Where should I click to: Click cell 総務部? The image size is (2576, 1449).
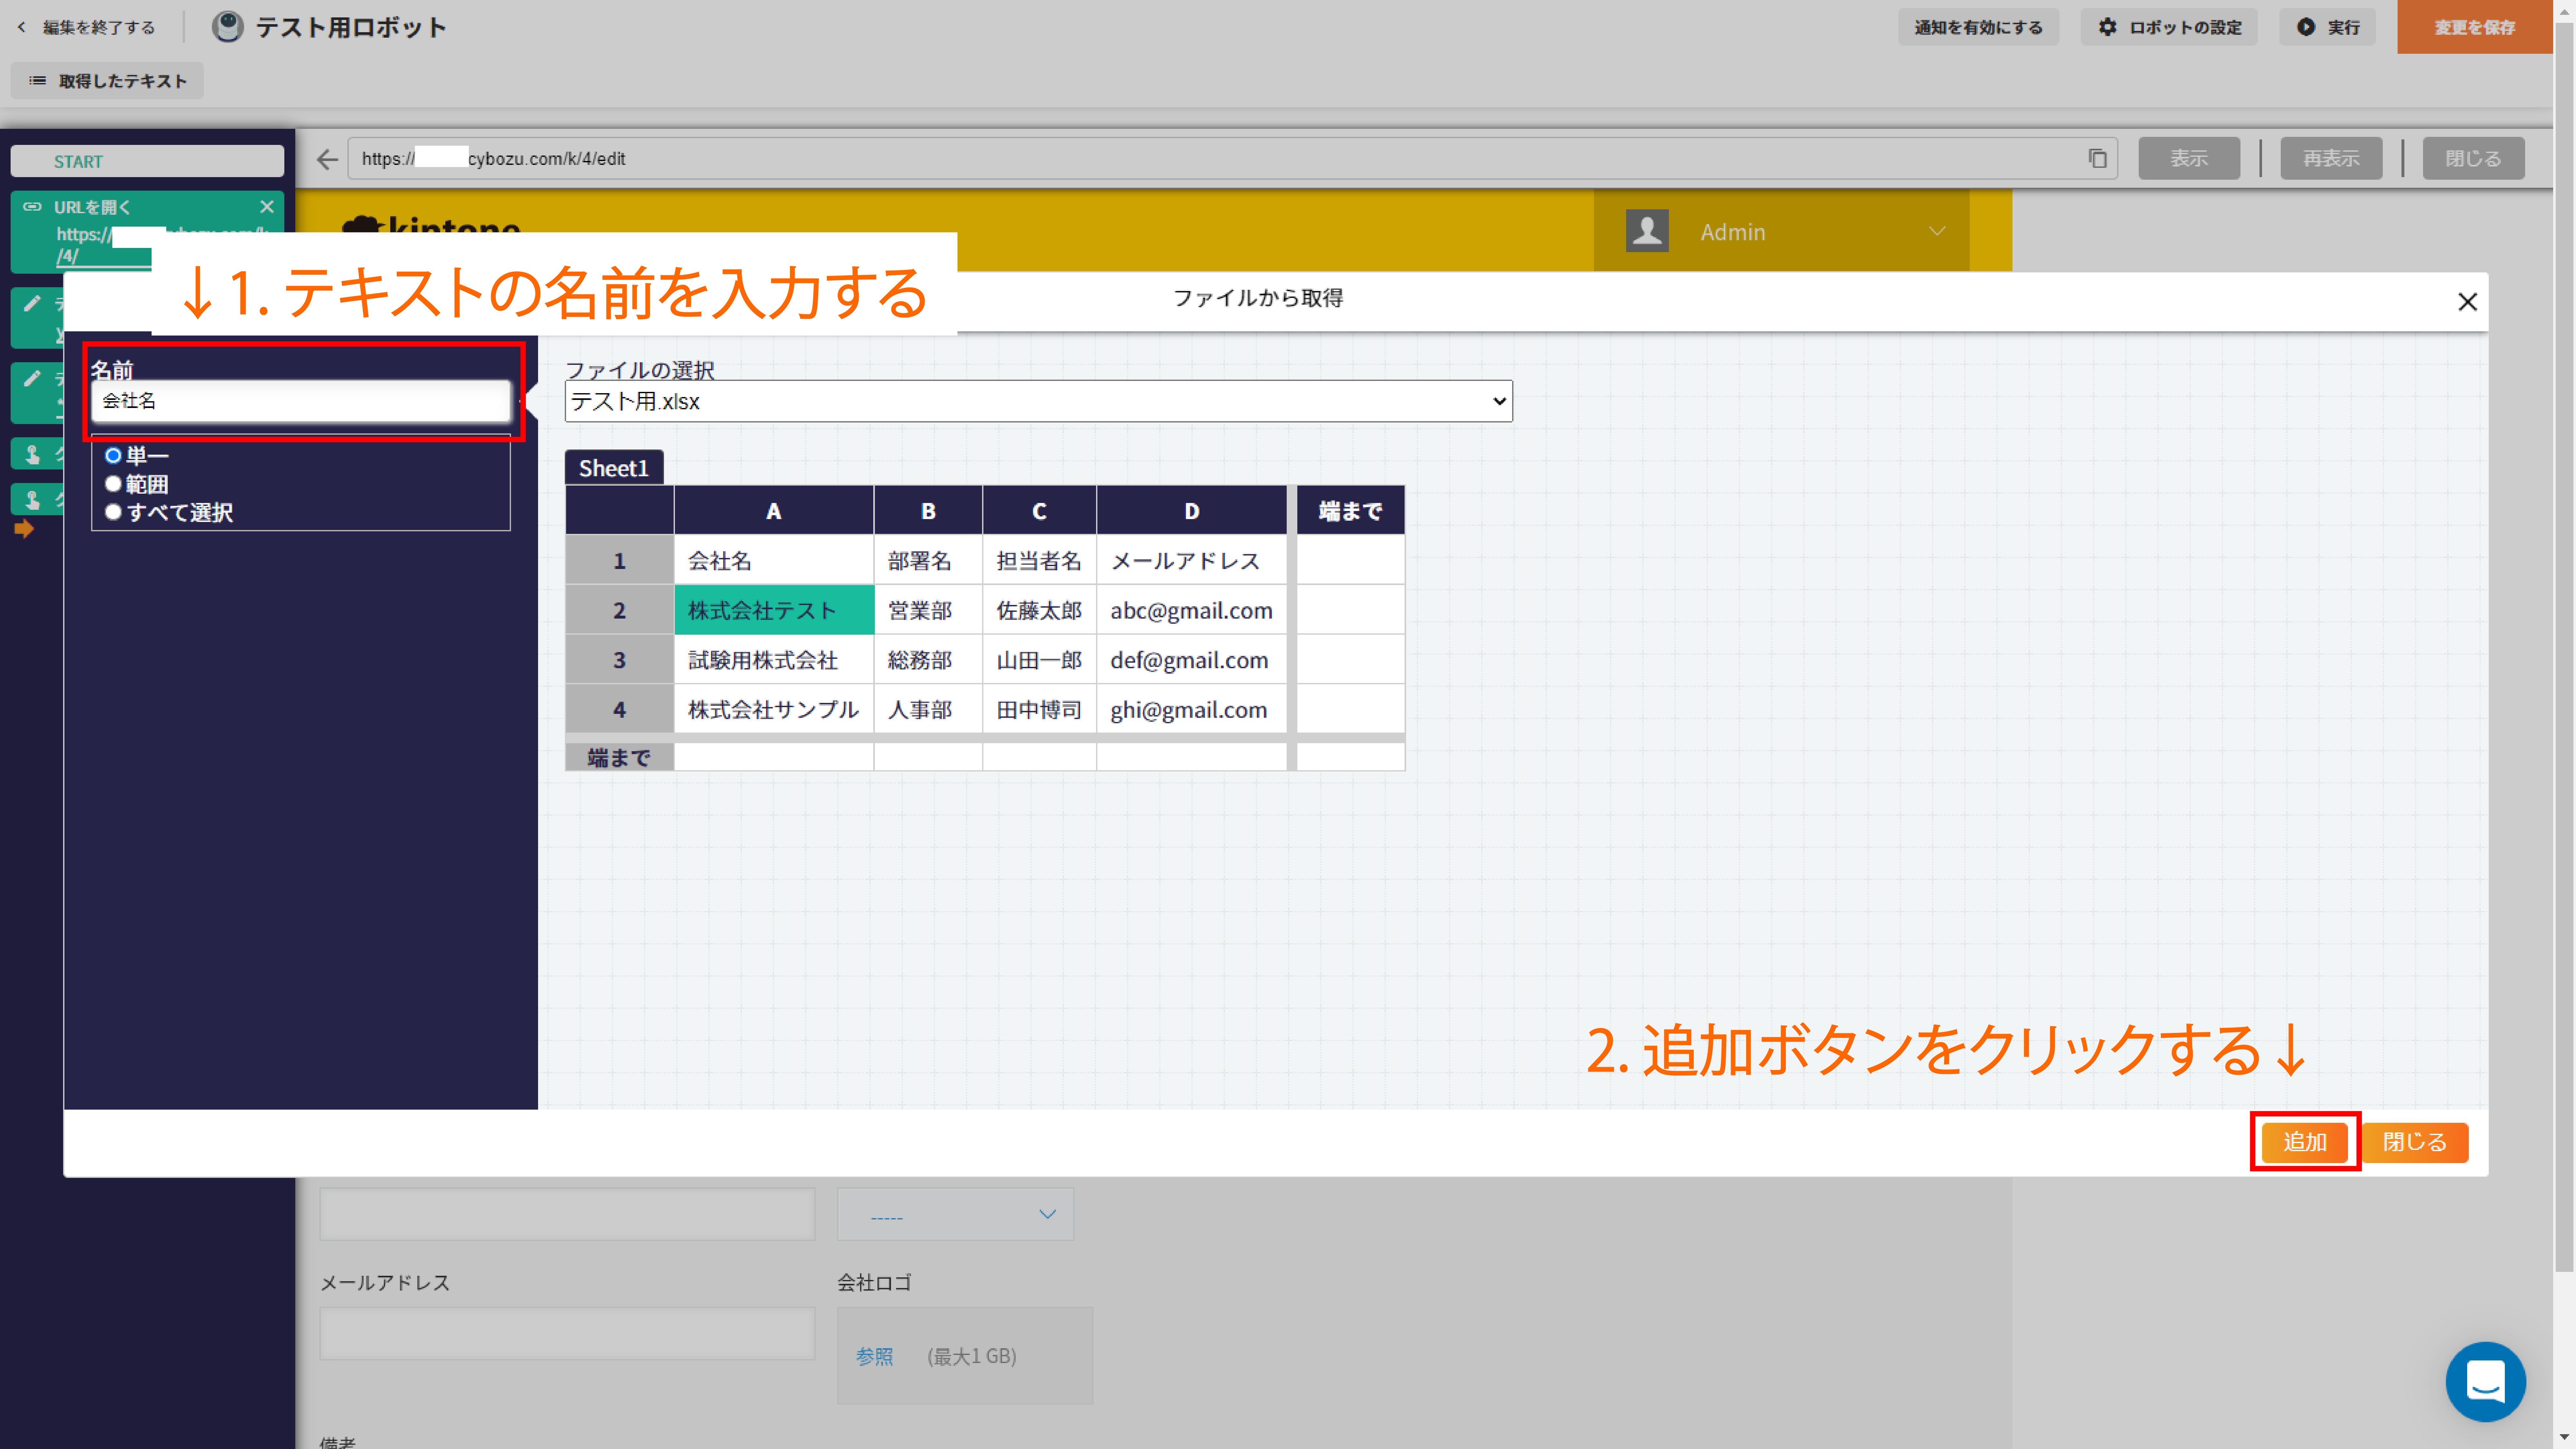[x=928, y=660]
